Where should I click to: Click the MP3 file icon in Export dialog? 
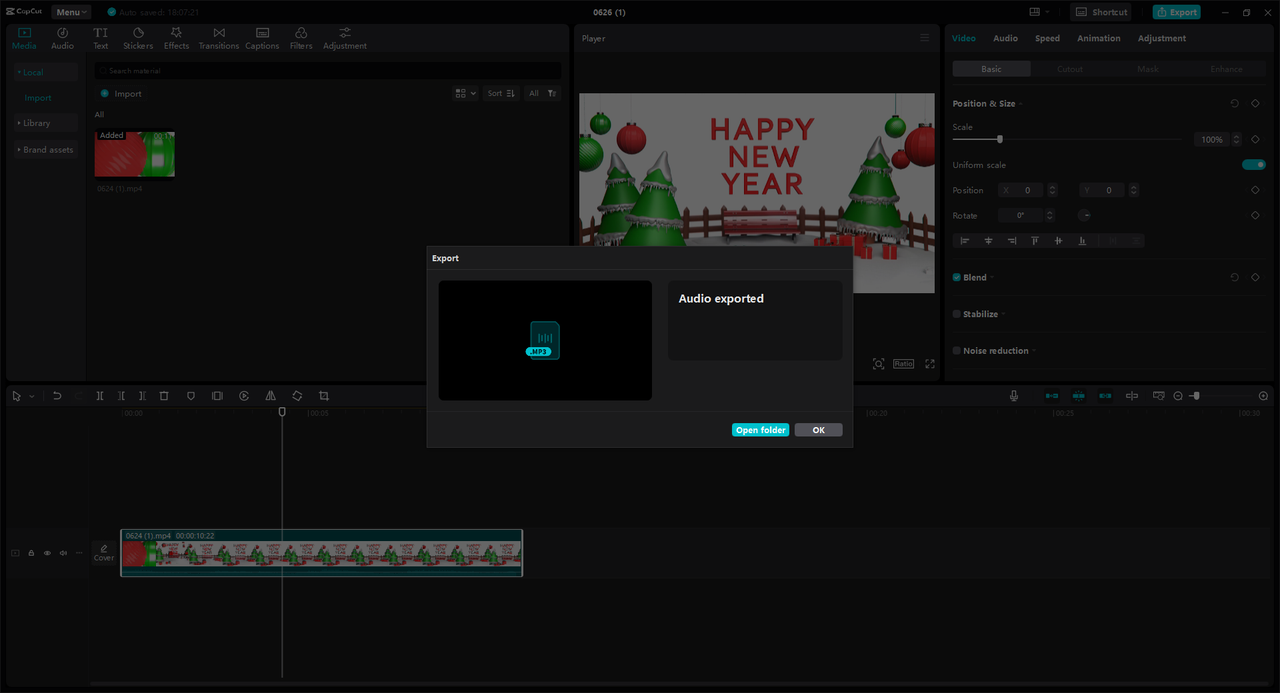click(544, 340)
